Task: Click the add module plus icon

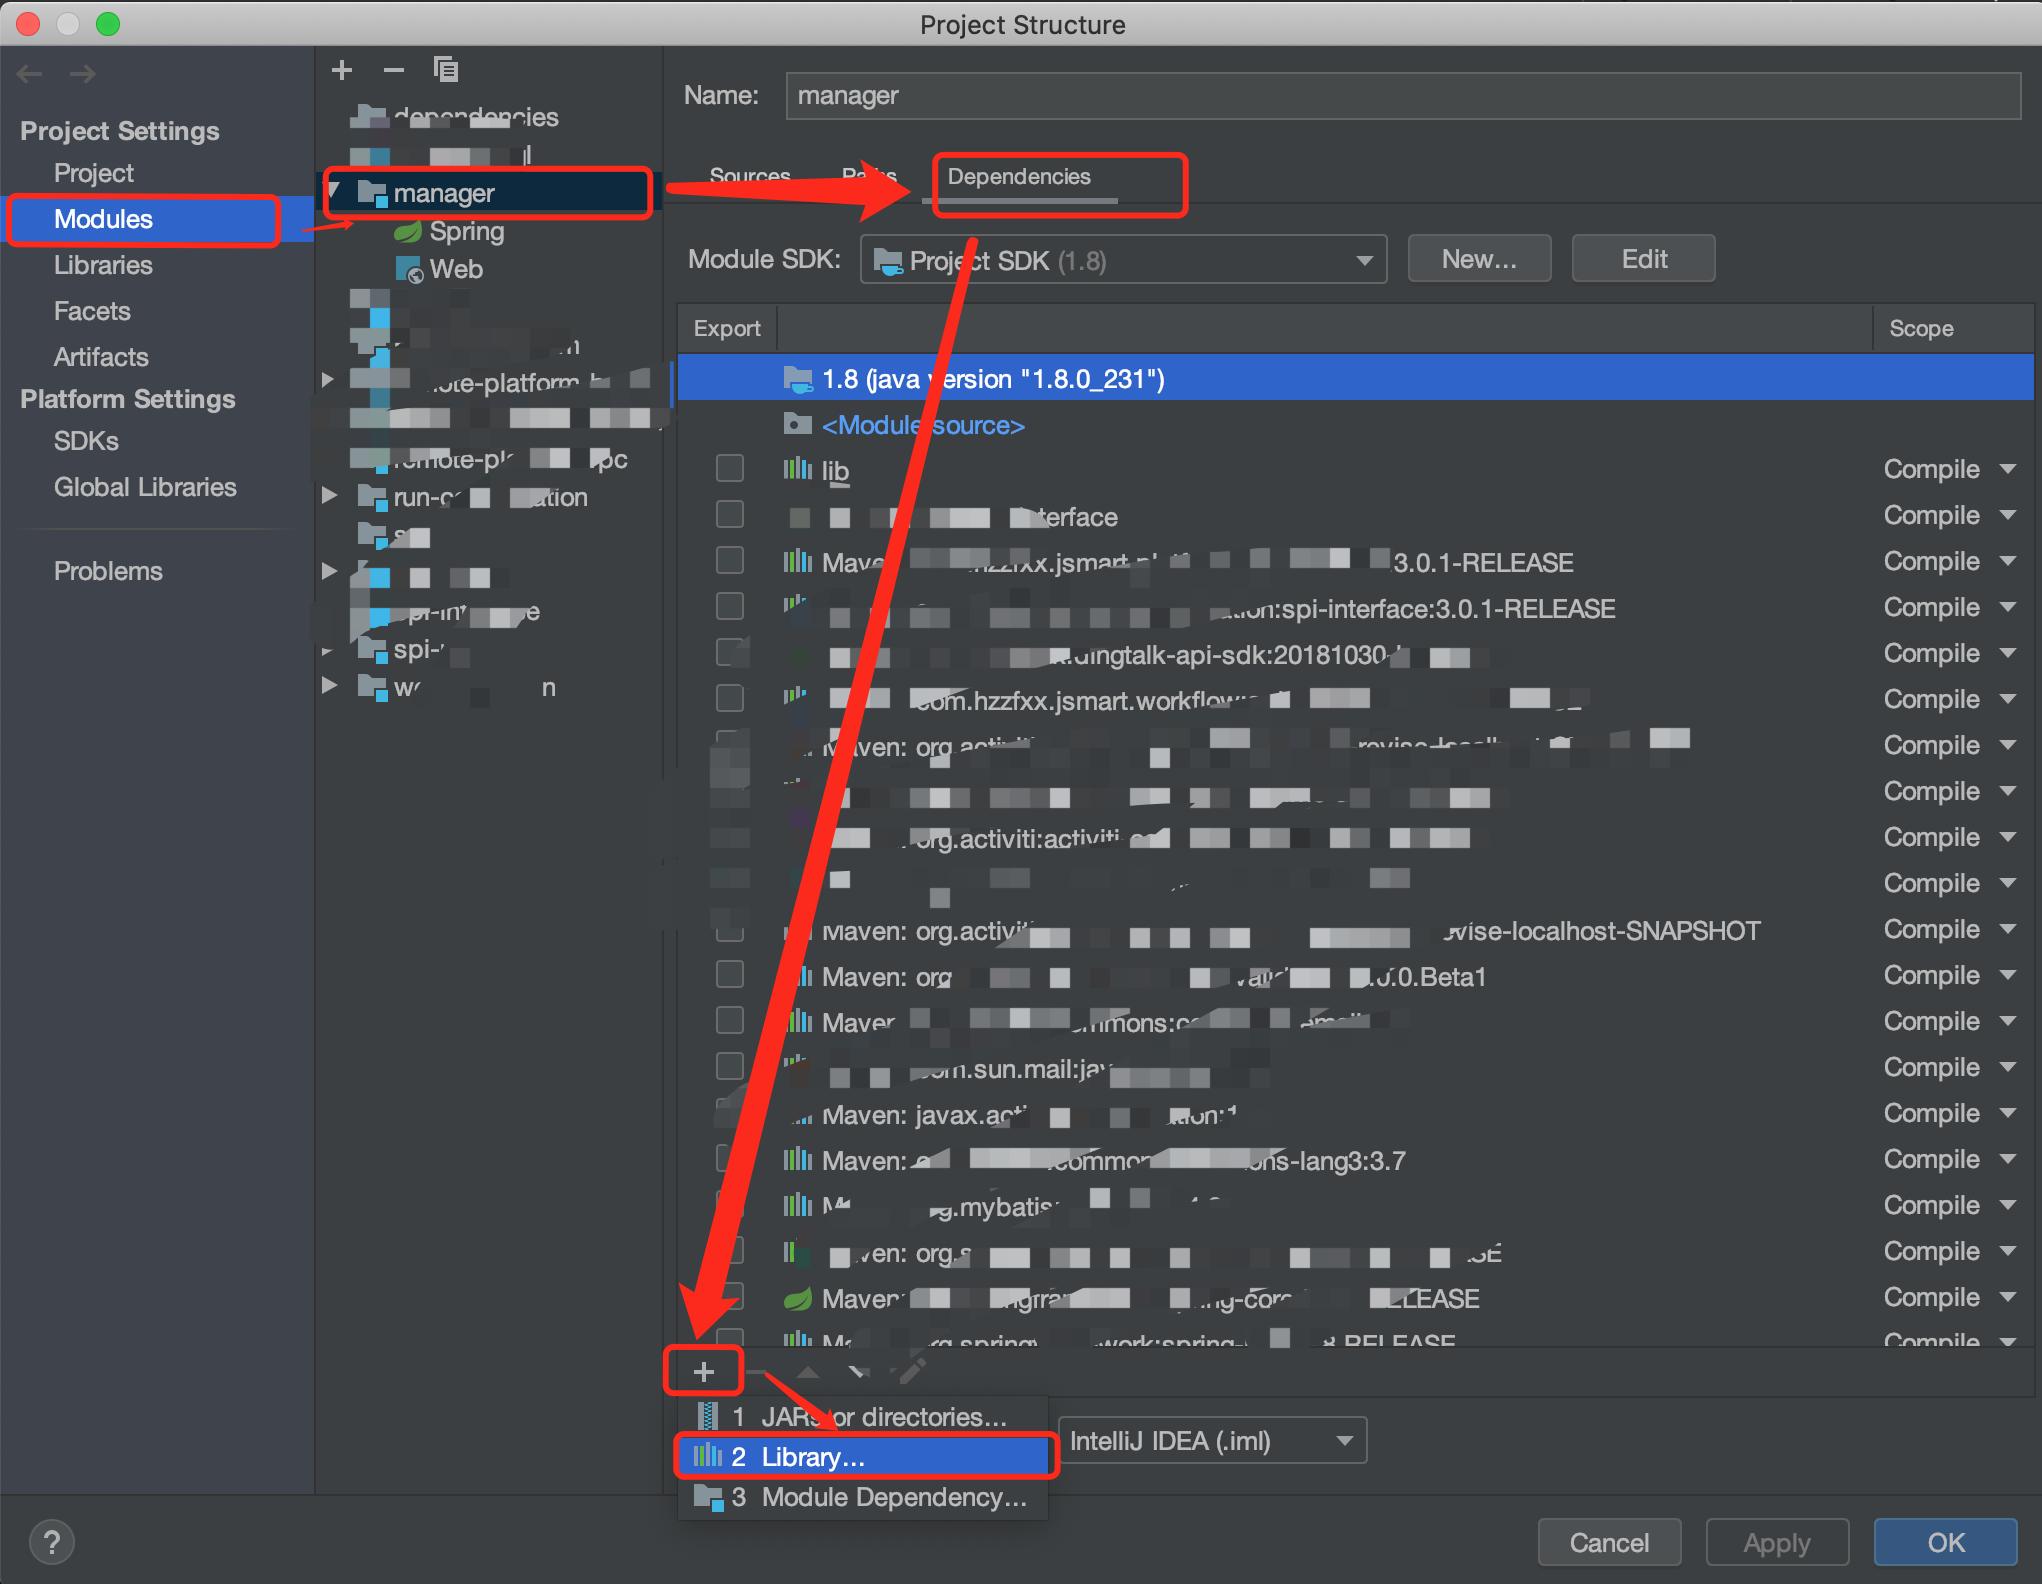Action: pos(342,70)
